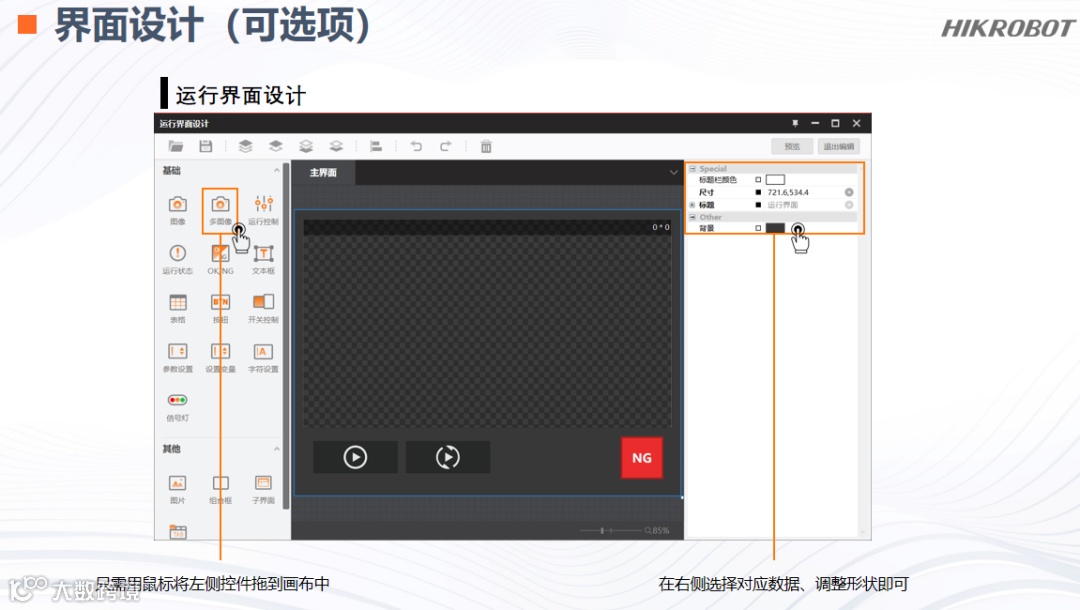The width and height of the screenshot is (1080, 610).
Task: Click the red NG indicator on canvas
Action: coord(642,458)
